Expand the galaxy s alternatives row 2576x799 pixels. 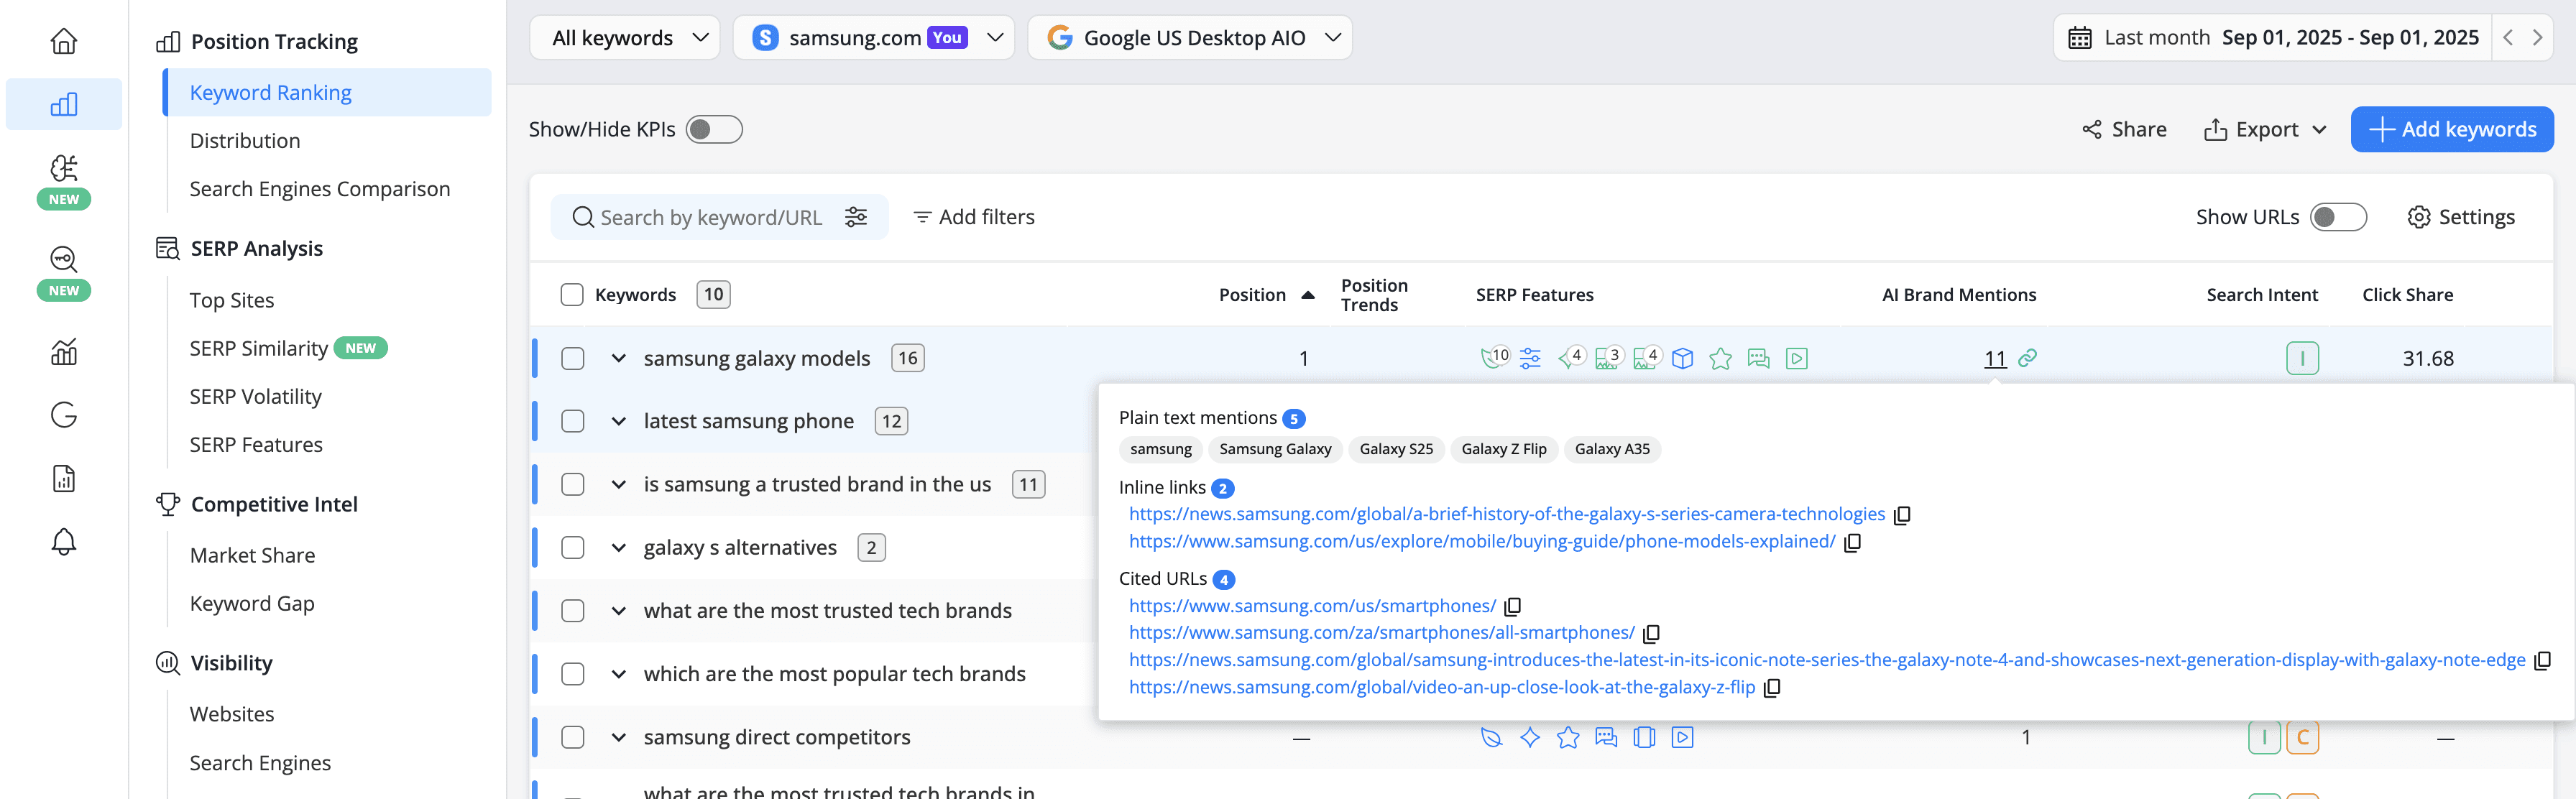pyautogui.click(x=619, y=548)
